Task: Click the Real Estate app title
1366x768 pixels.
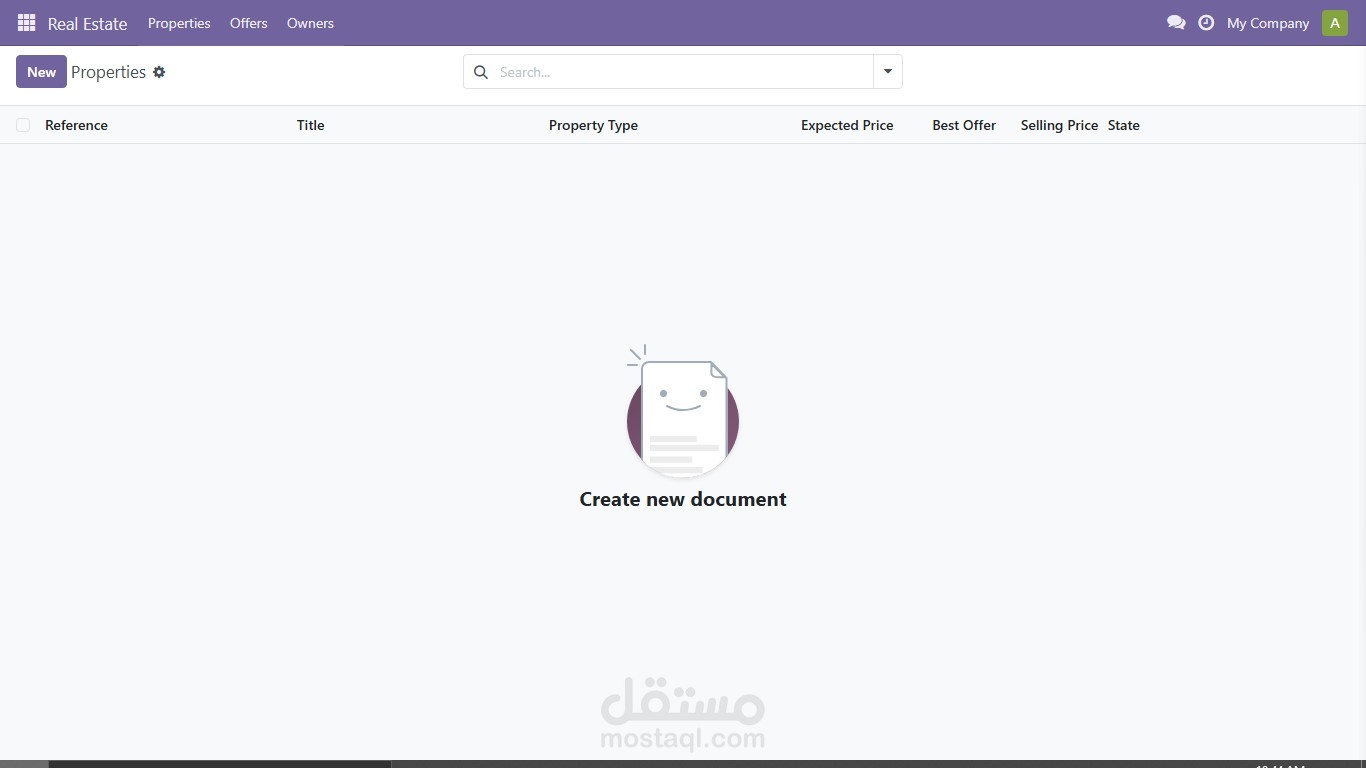Action: 88,23
